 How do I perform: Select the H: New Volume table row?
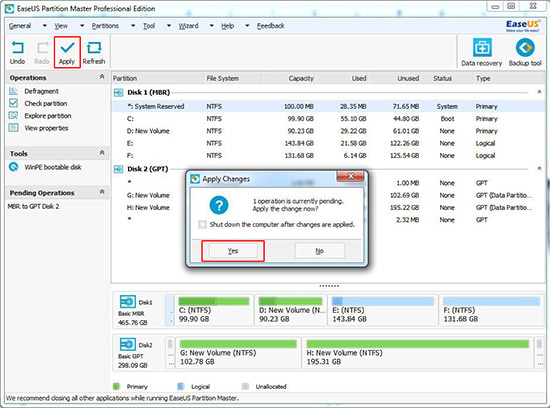pyautogui.click(x=328, y=207)
